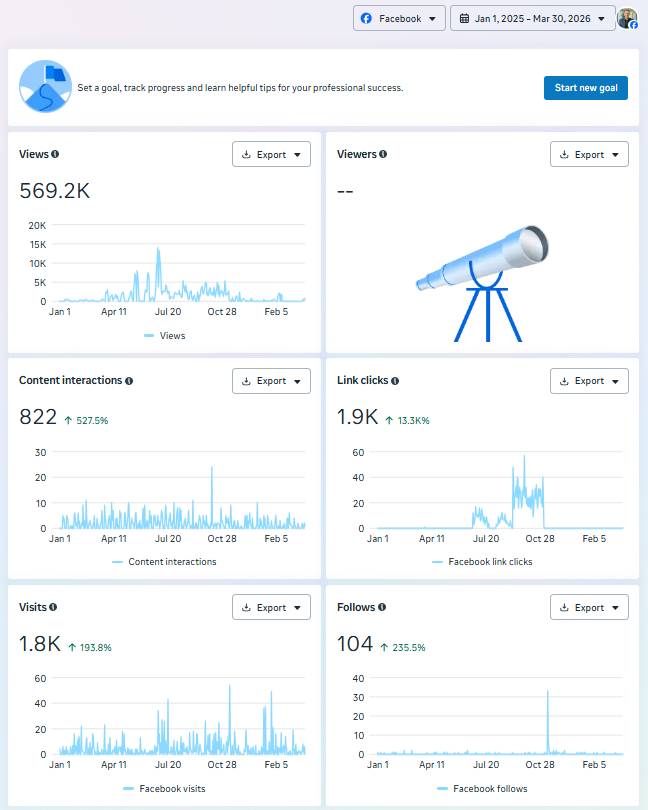Click the 1.9K link clicks total

[x=358, y=417]
